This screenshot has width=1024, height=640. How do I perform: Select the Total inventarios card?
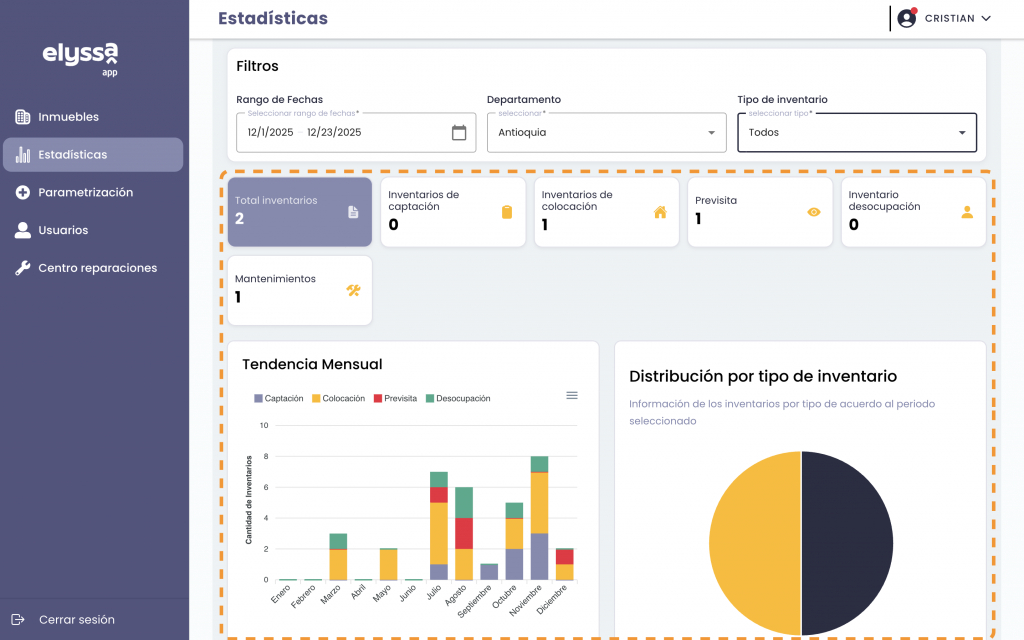pos(299,211)
